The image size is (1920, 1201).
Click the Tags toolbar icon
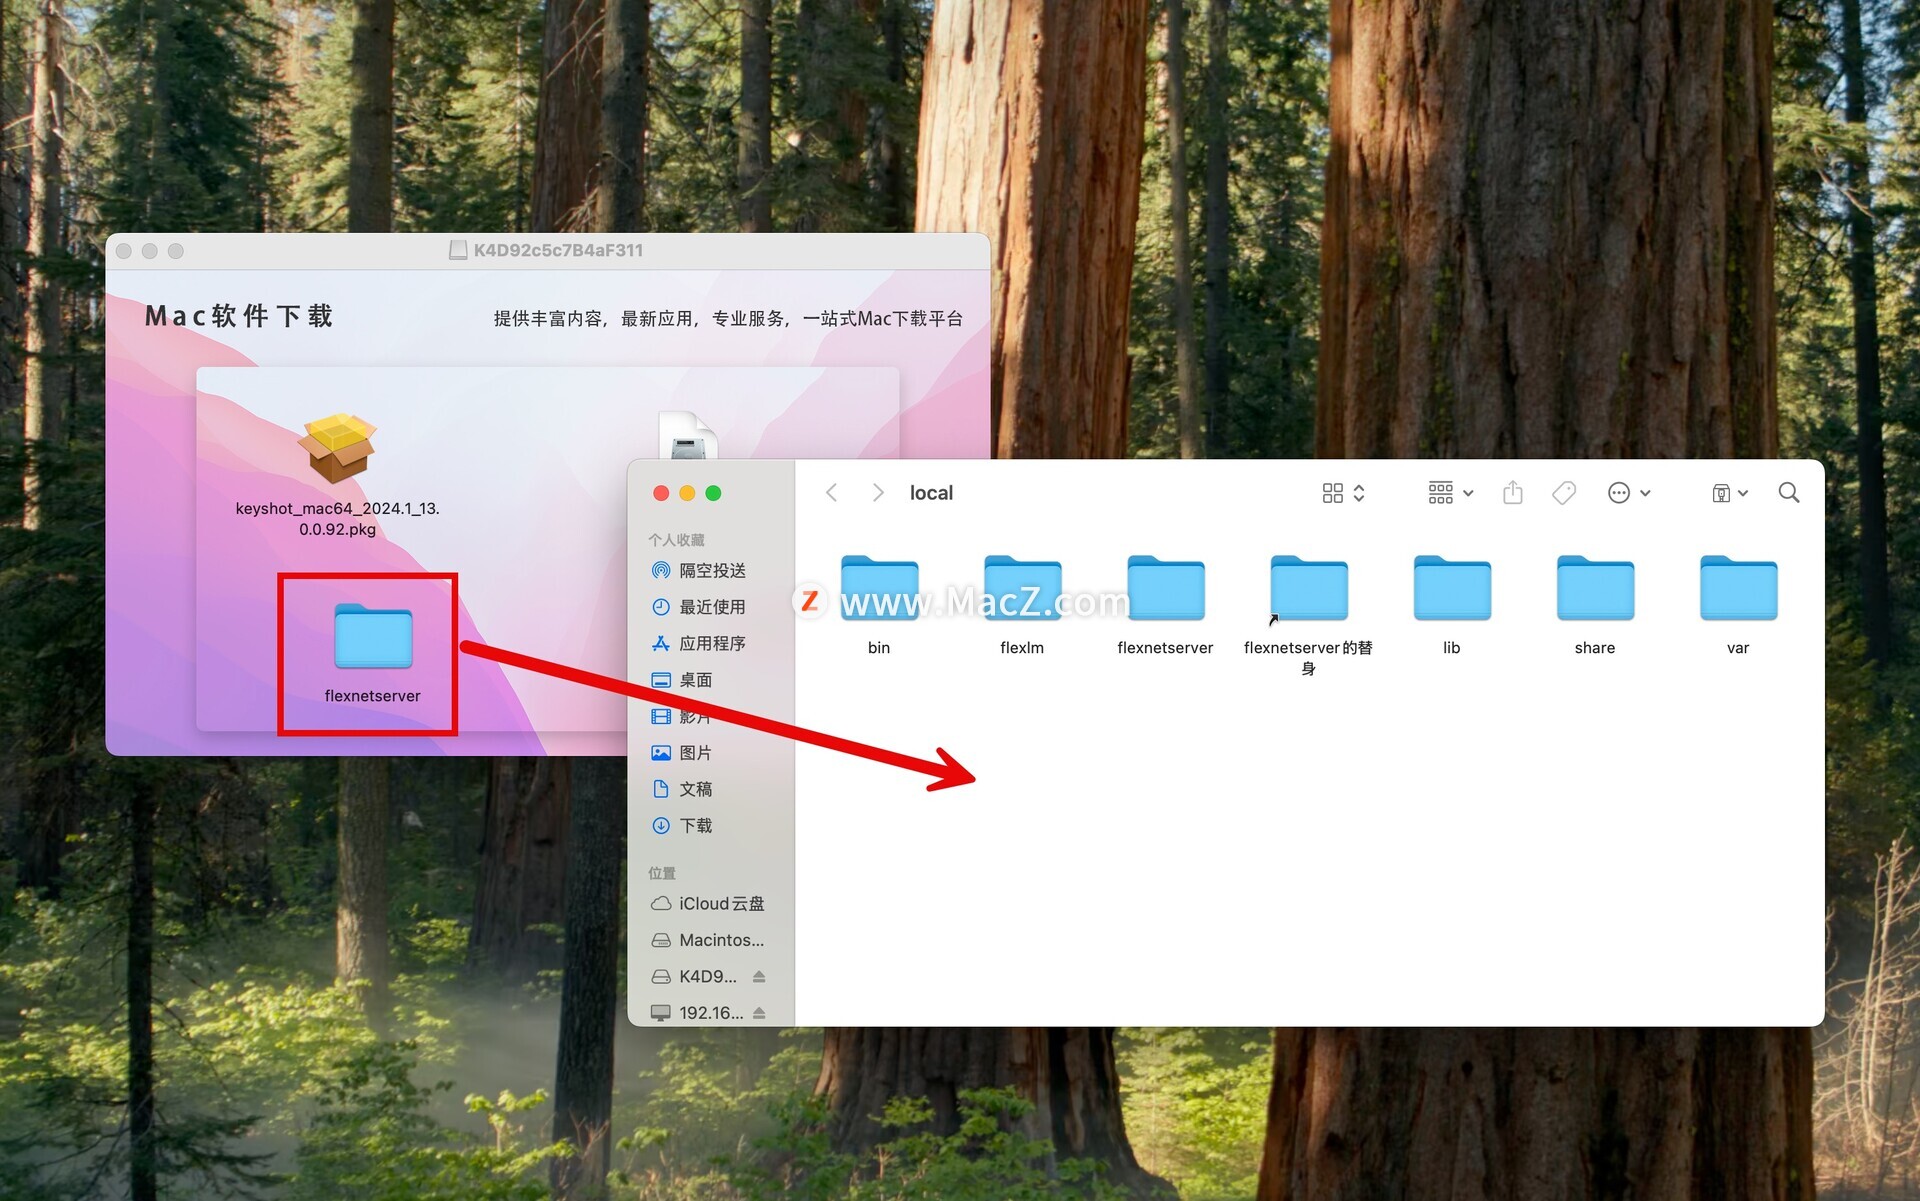1564,492
